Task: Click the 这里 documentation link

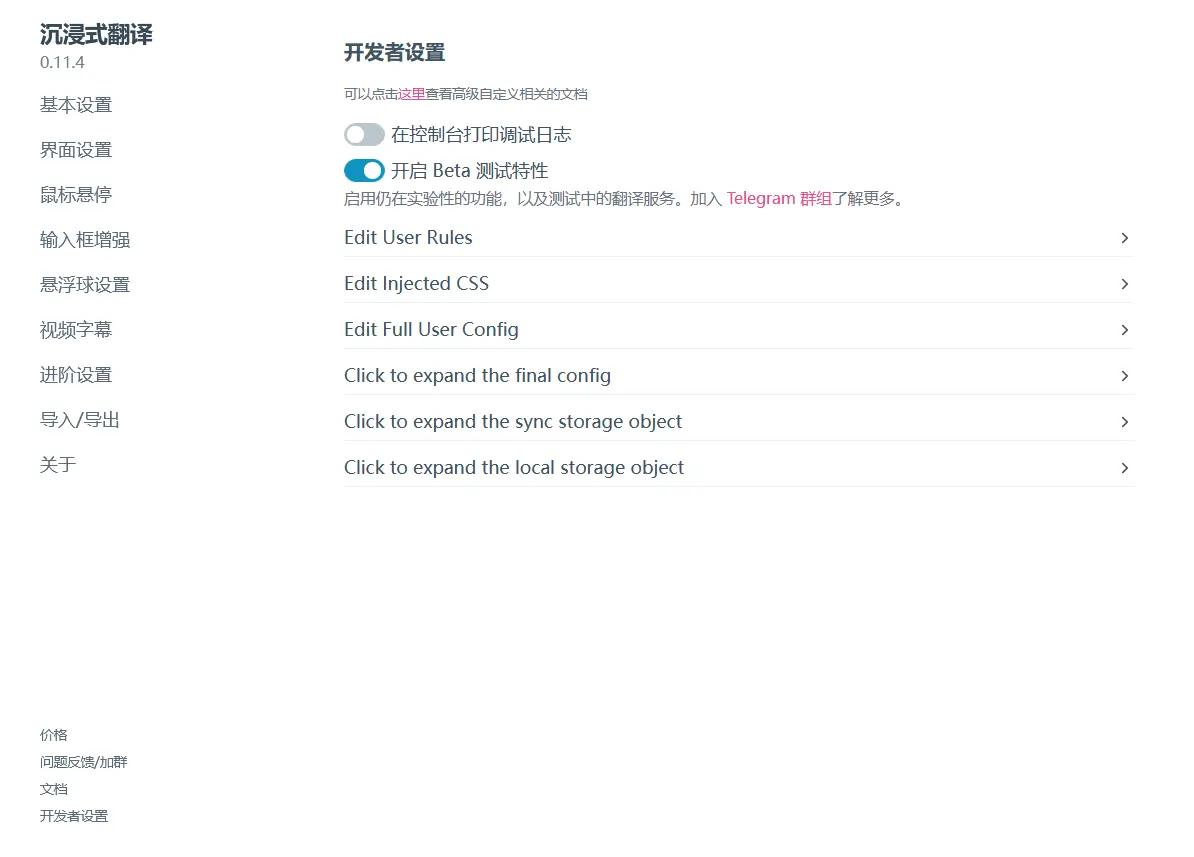Action: point(411,94)
